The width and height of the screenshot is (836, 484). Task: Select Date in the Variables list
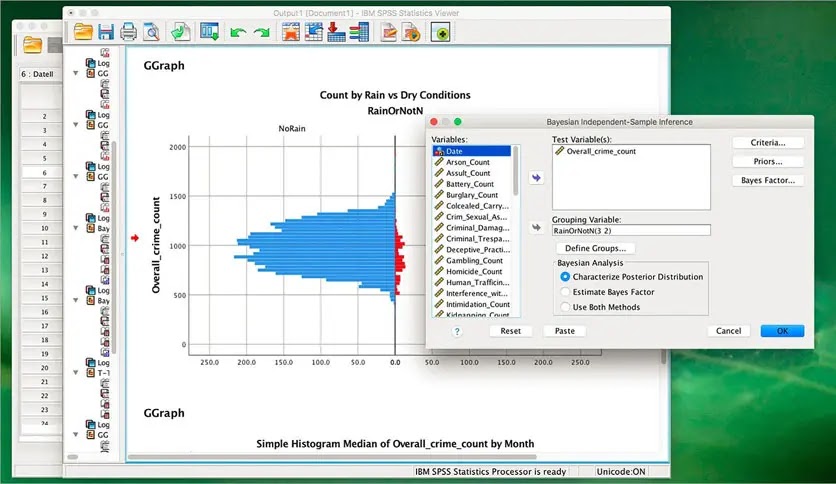click(472, 151)
